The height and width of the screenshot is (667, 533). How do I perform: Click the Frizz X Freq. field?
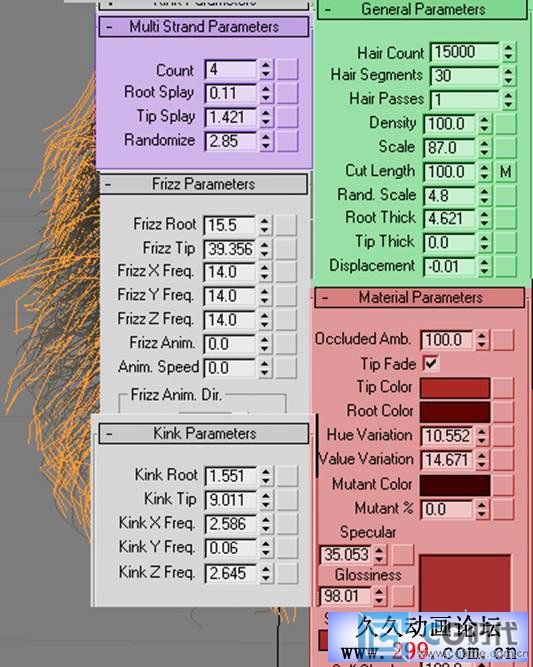[229, 272]
